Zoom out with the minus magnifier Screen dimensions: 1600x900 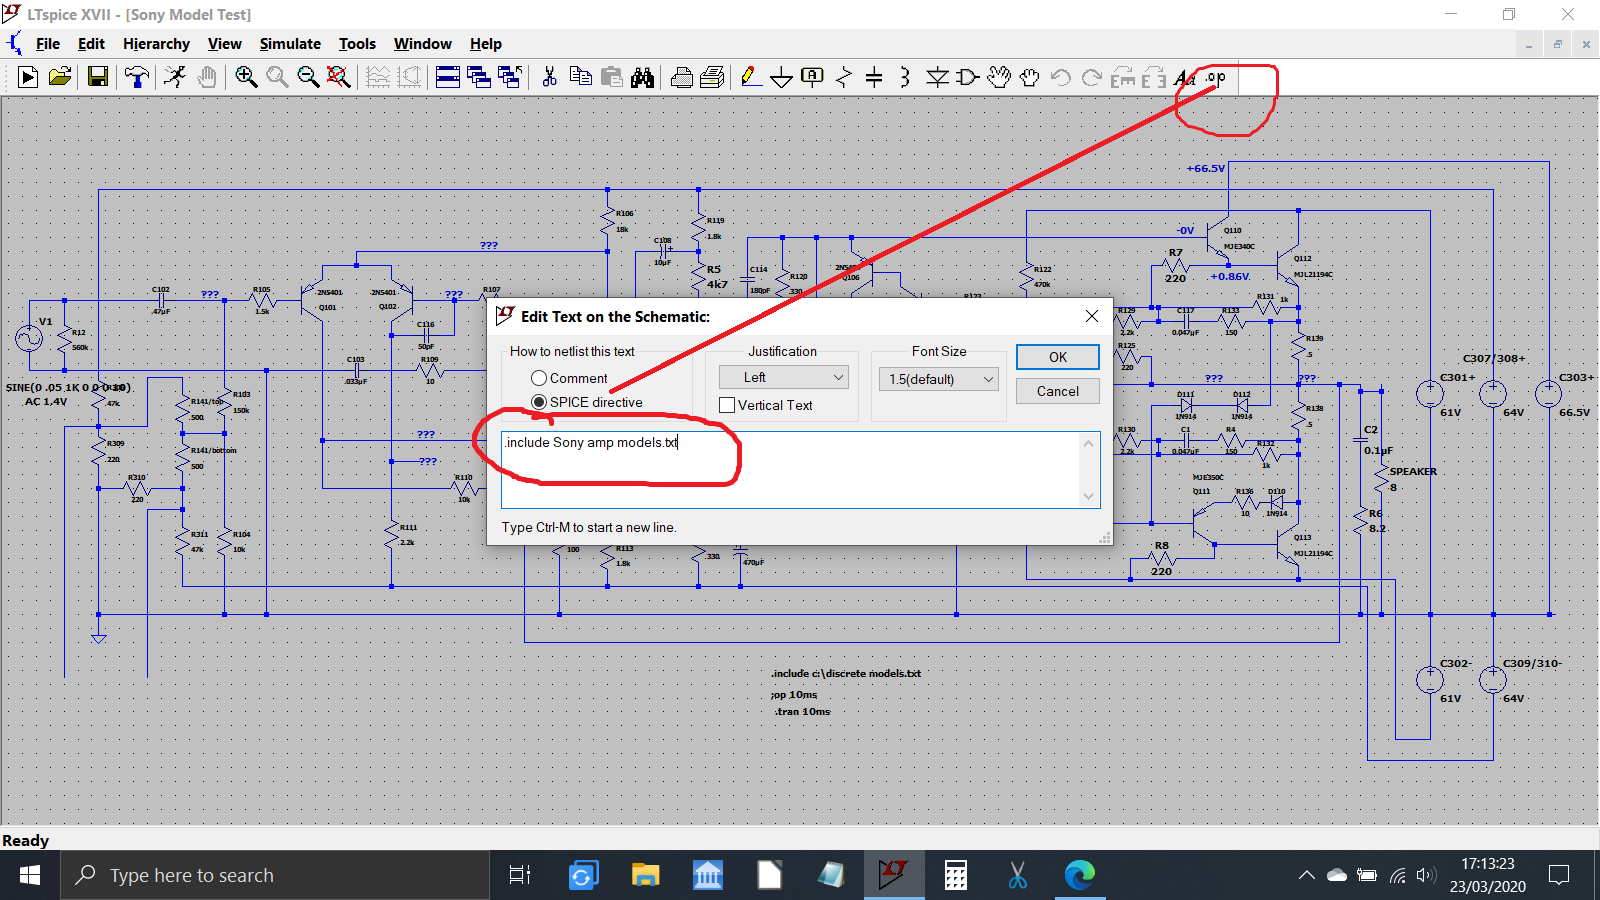pos(308,77)
